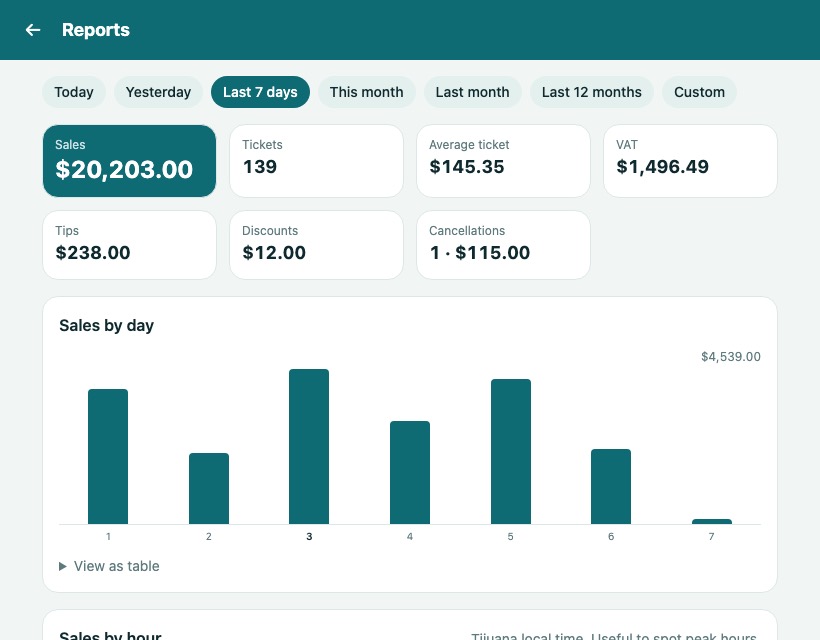The image size is (820, 640).
Task: Click the tiny day 7 sales bar
Action: (712, 521)
